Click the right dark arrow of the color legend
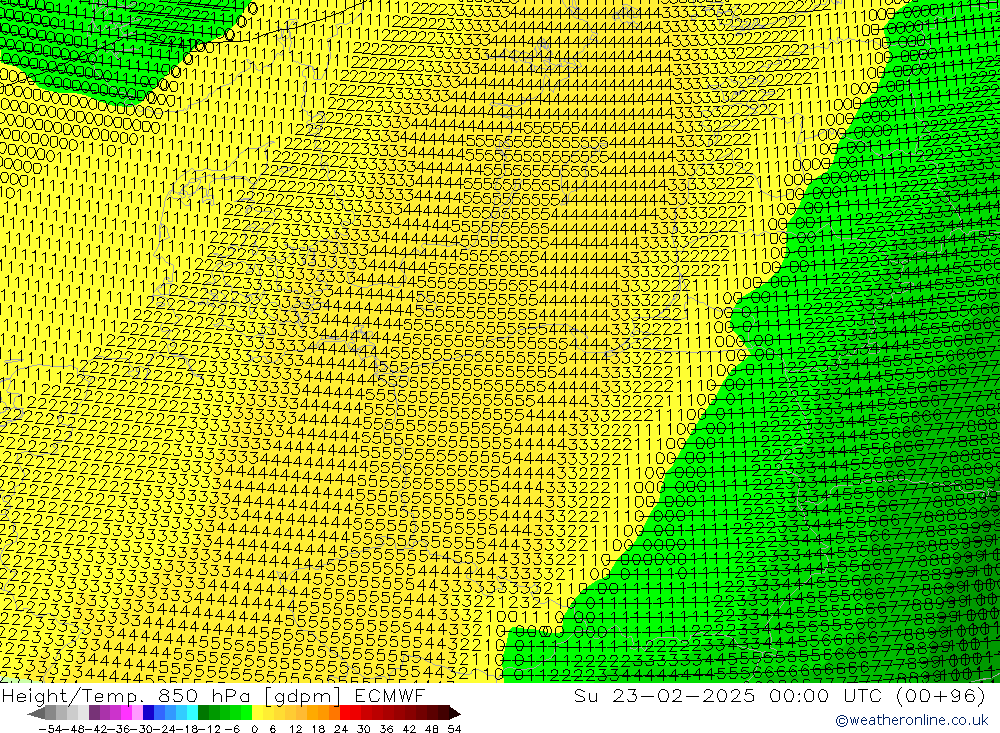Image resolution: width=1000 pixels, height=733 pixels. [x=455, y=713]
